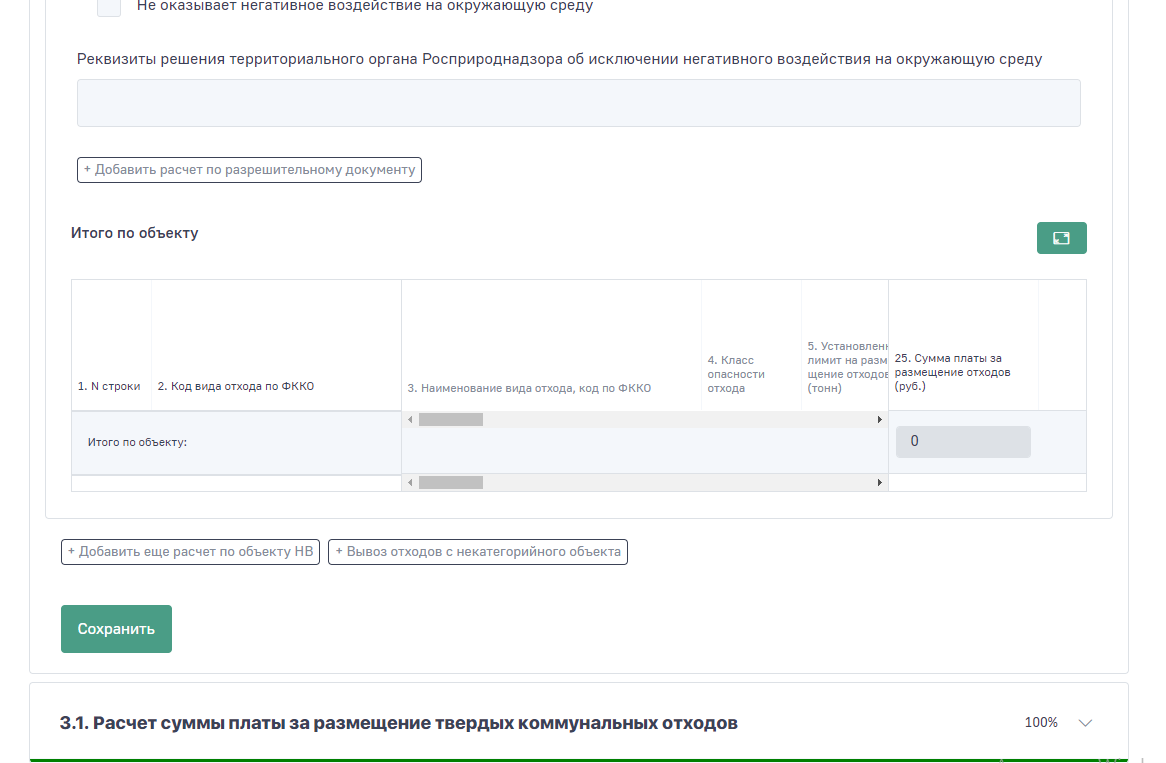Click left arrow of upper table scrollbar
This screenshot has width=1166, height=763.
(409, 420)
